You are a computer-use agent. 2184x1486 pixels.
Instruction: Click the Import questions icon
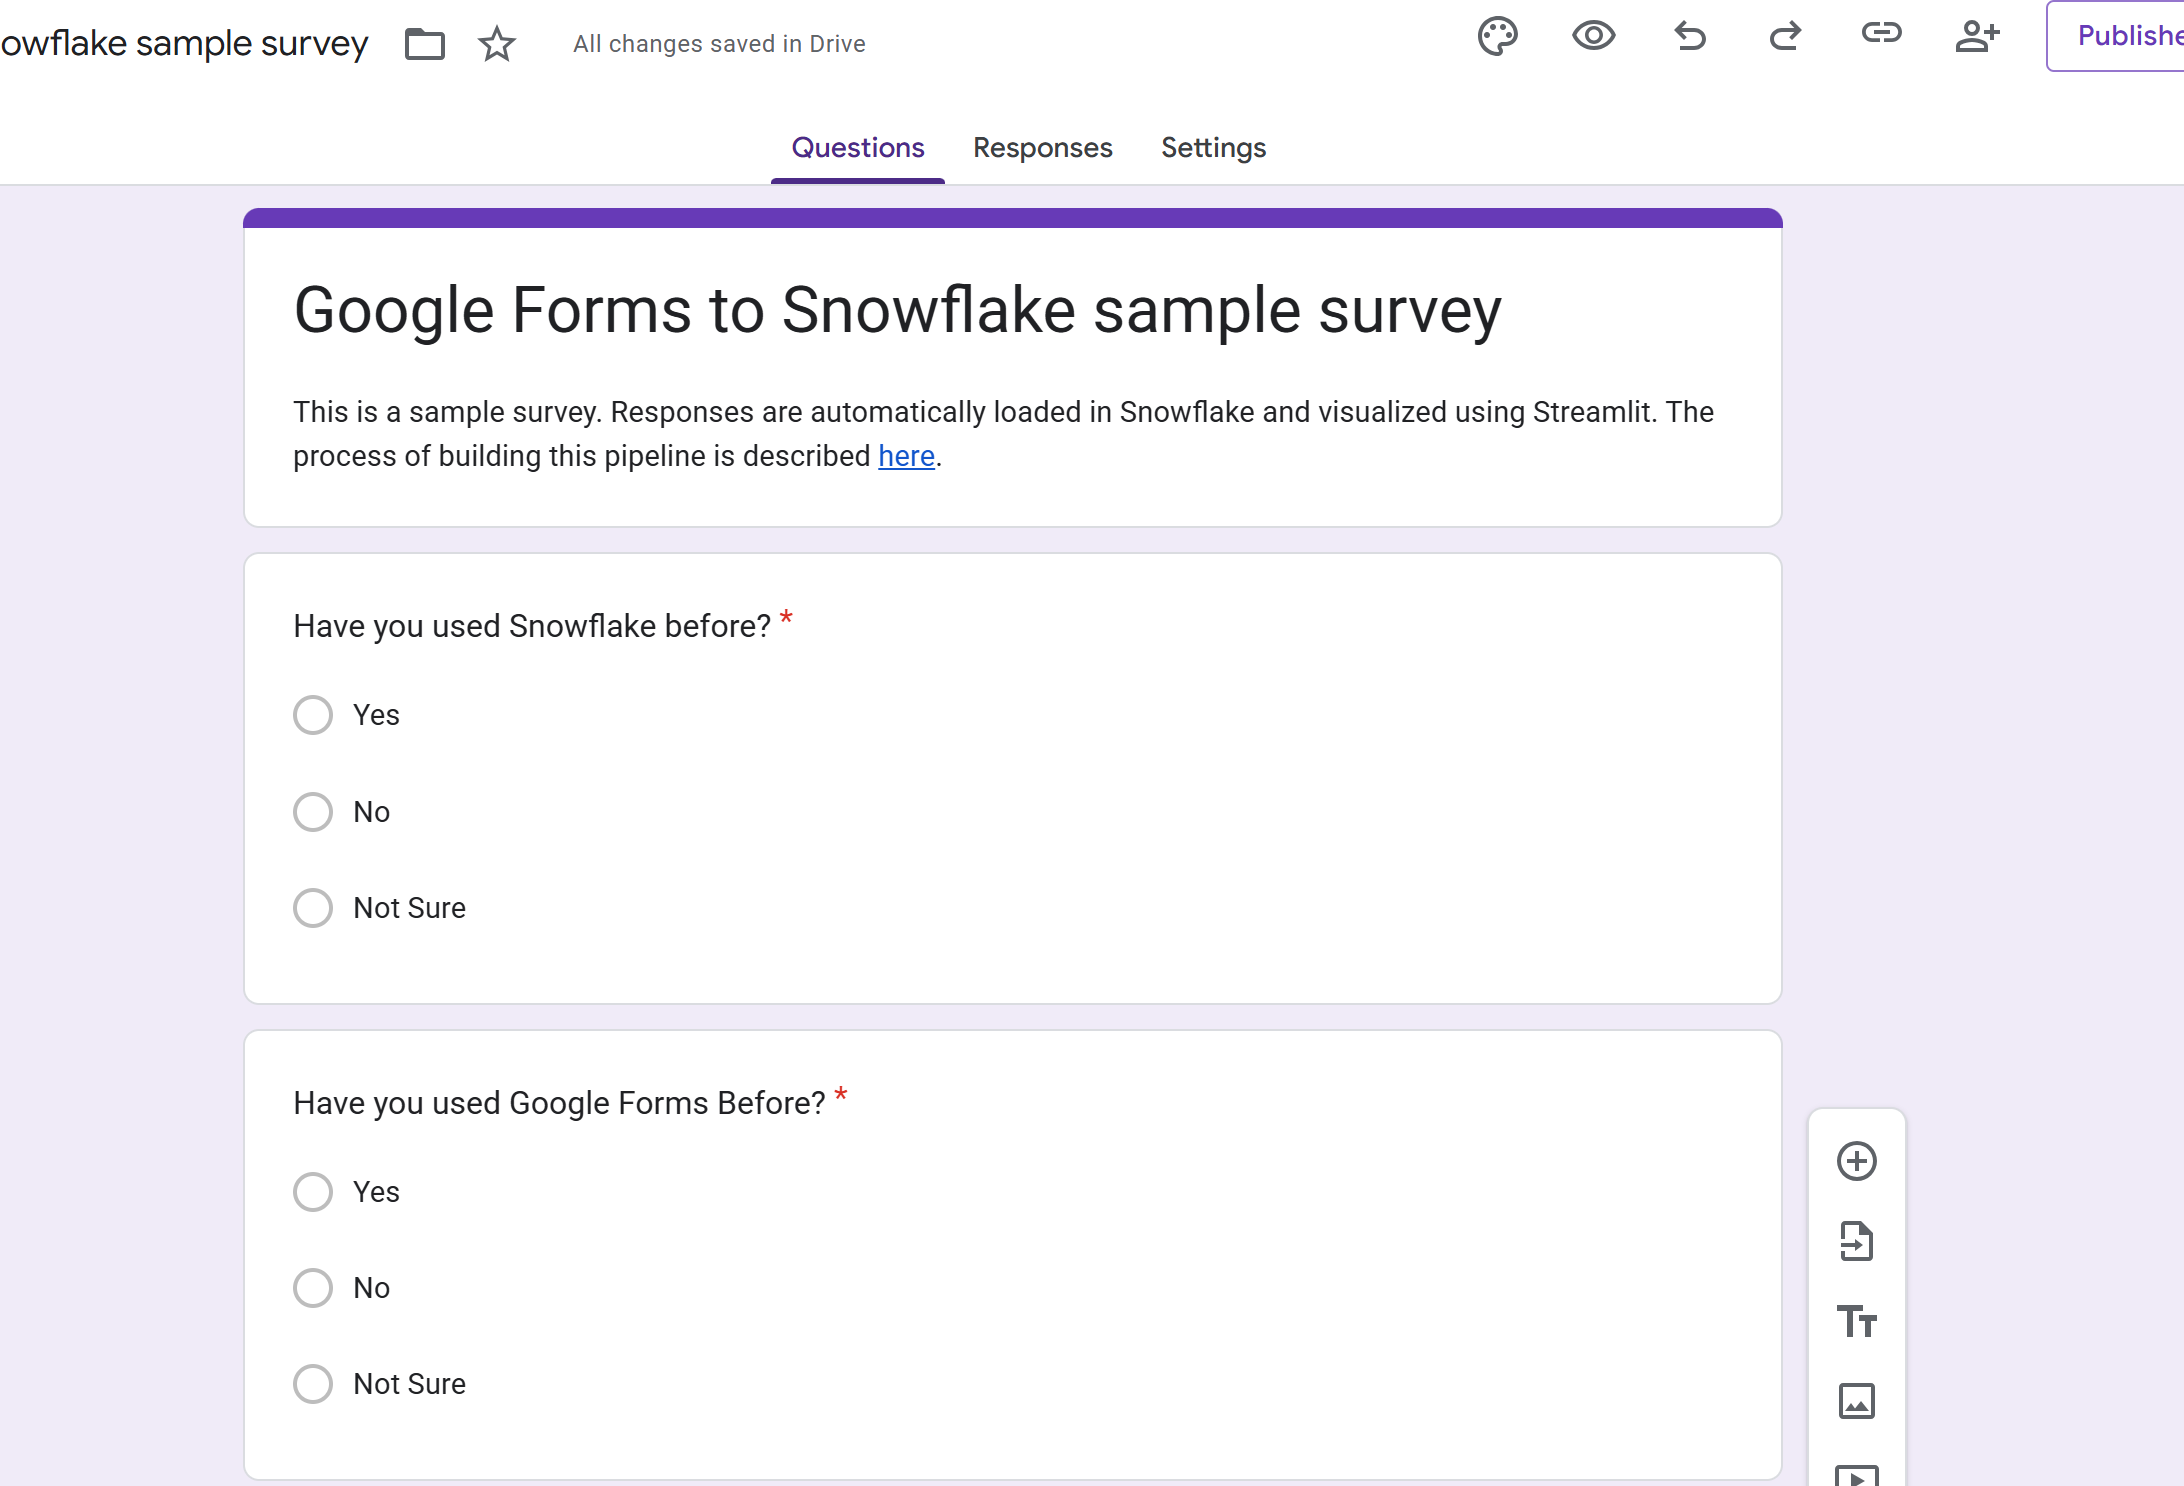tap(1856, 1241)
